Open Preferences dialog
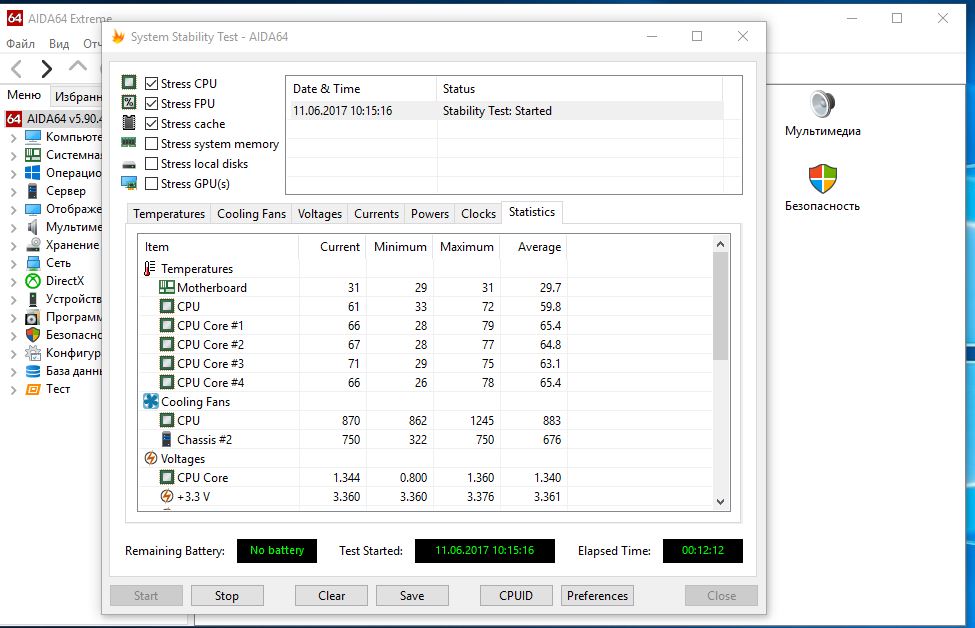This screenshot has height=628, width=975. tap(597, 596)
